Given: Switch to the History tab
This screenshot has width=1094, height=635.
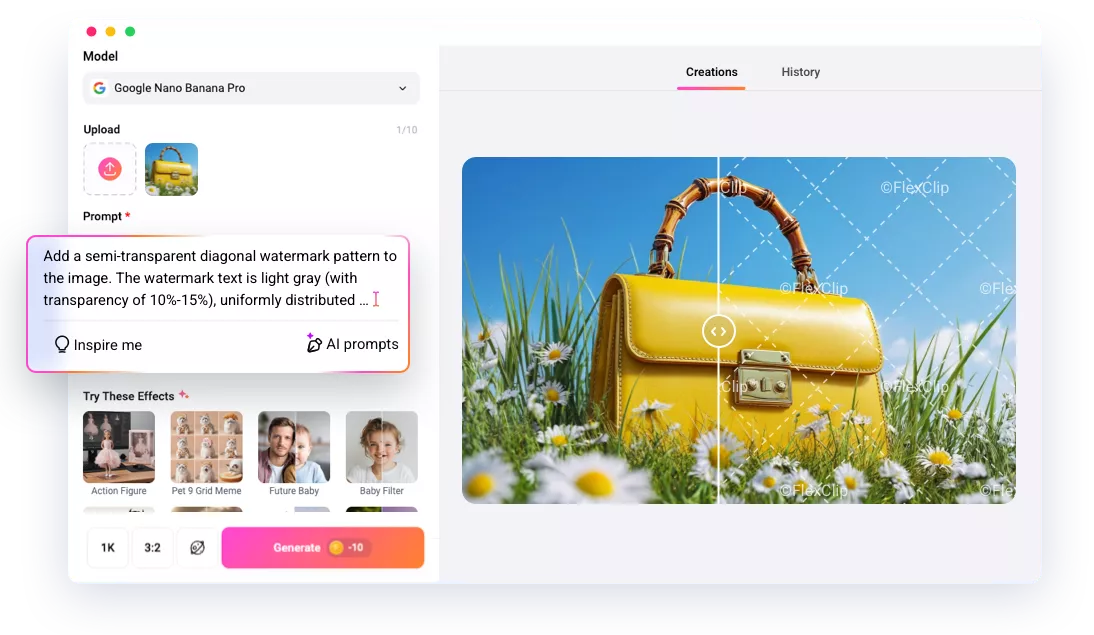Looking at the screenshot, I should [800, 72].
